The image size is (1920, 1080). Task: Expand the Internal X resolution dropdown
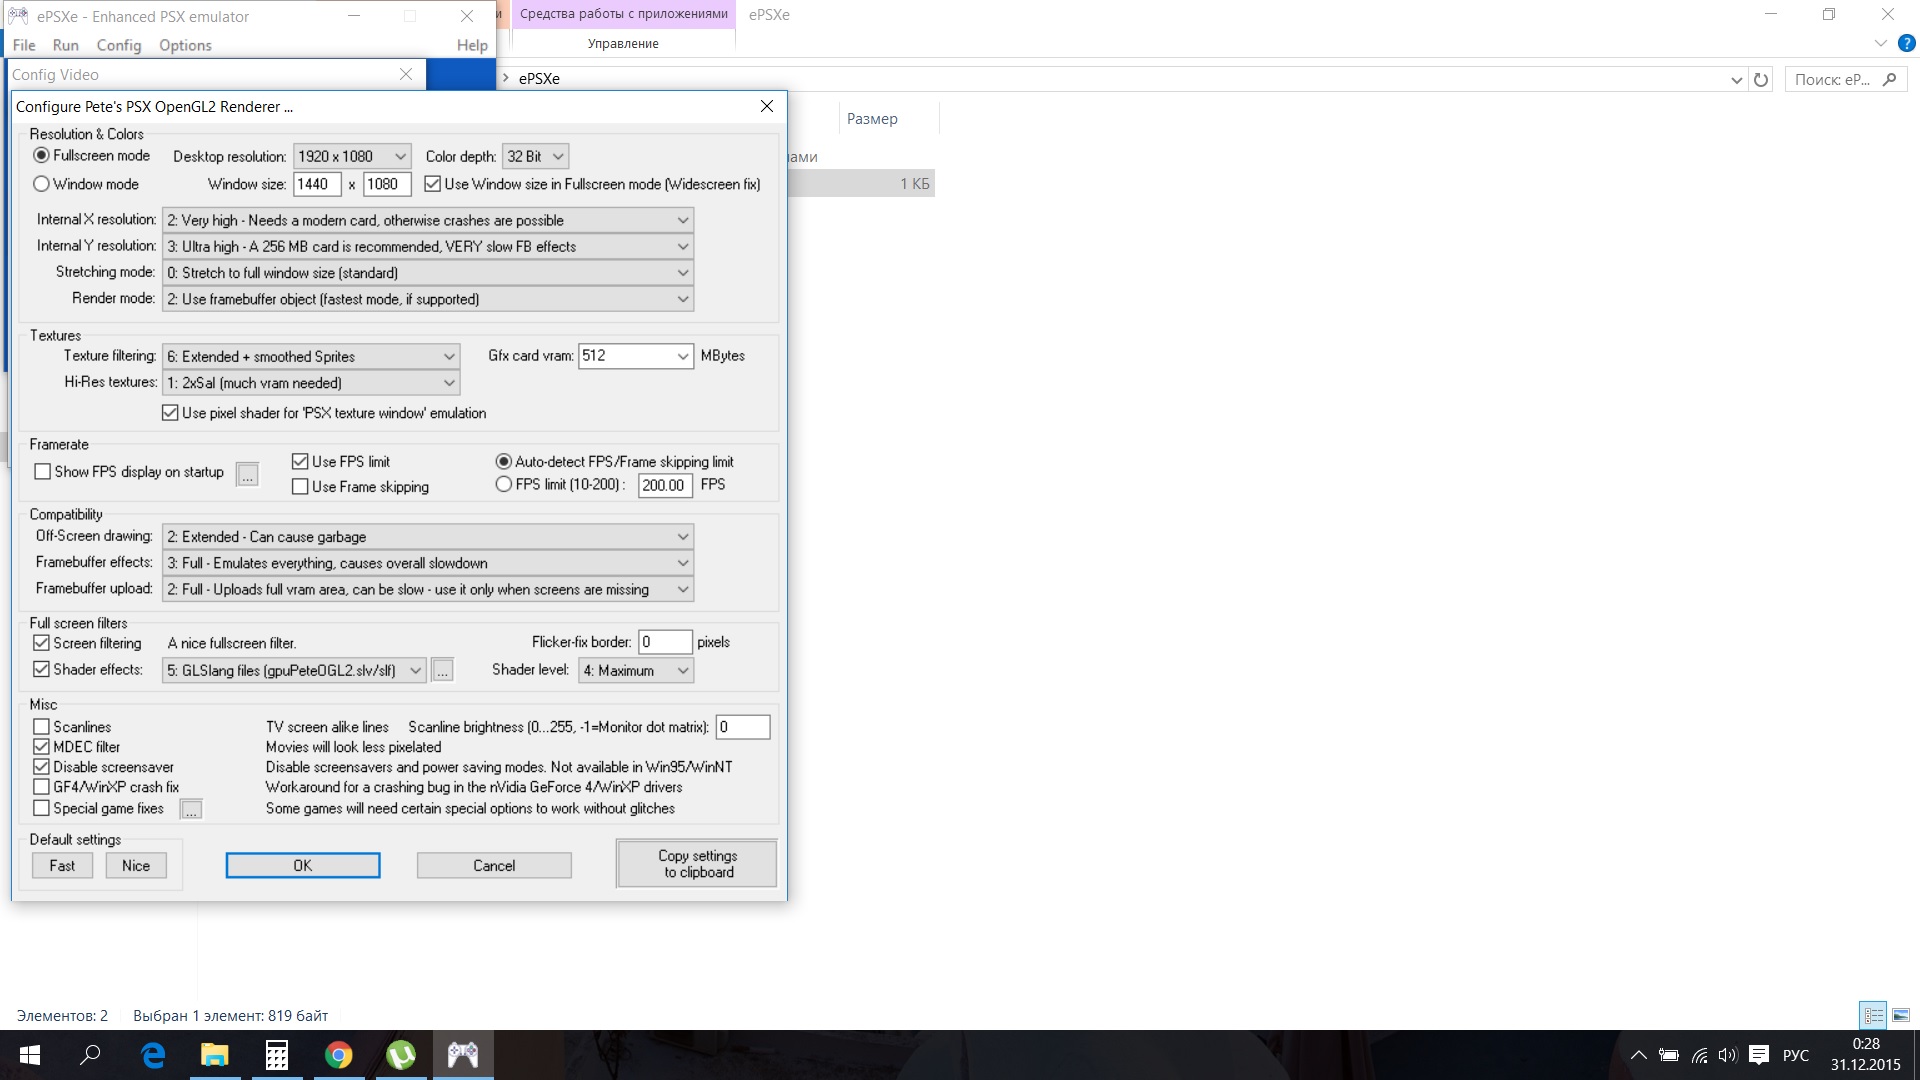682,220
